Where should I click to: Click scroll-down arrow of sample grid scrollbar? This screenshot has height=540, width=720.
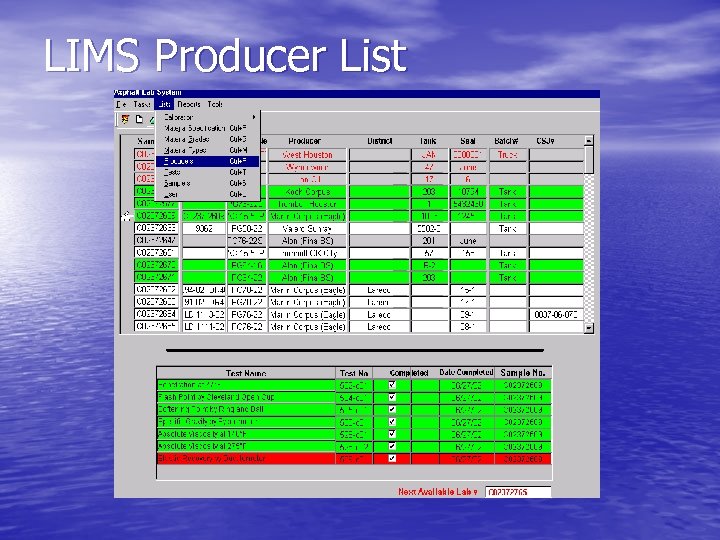coord(589,328)
